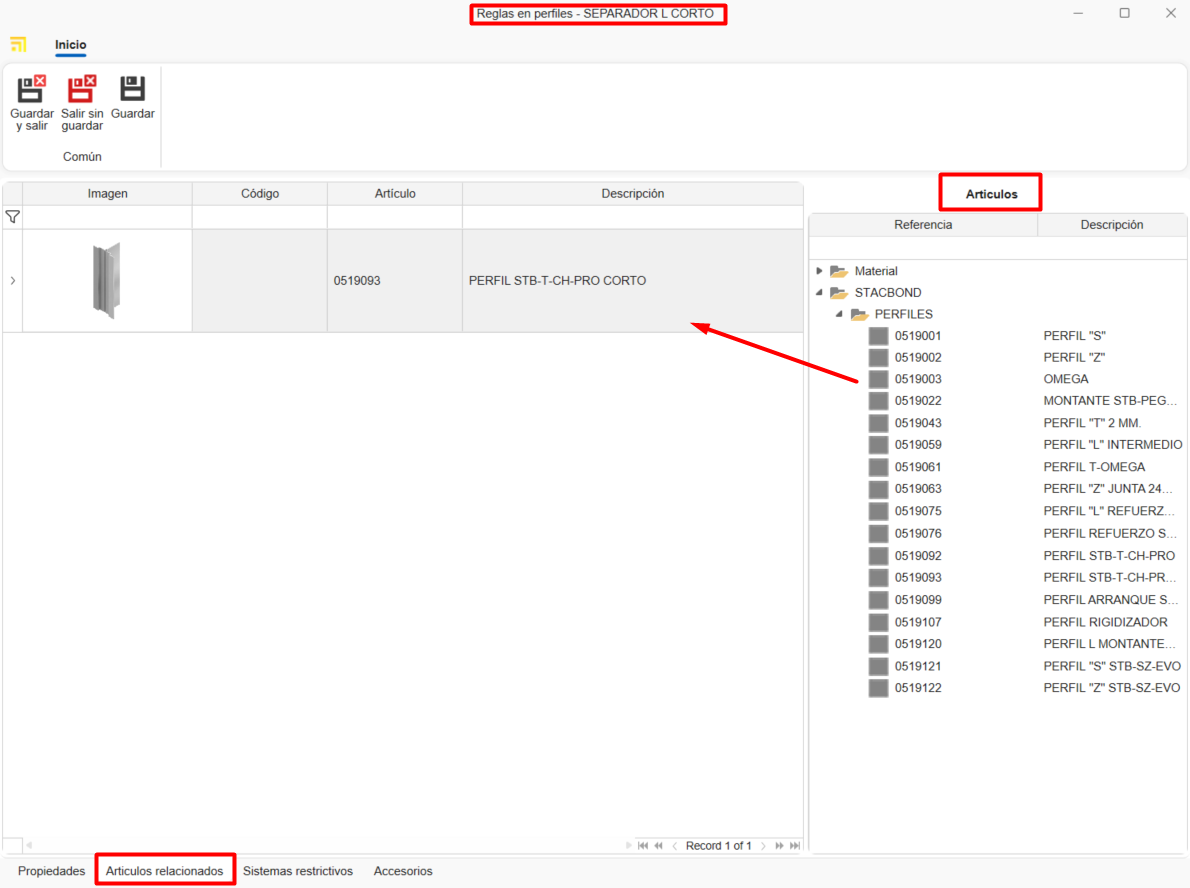Click the Artículo column filter field
The height and width of the screenshot is (888, 1190).
[x=394, y=217]
